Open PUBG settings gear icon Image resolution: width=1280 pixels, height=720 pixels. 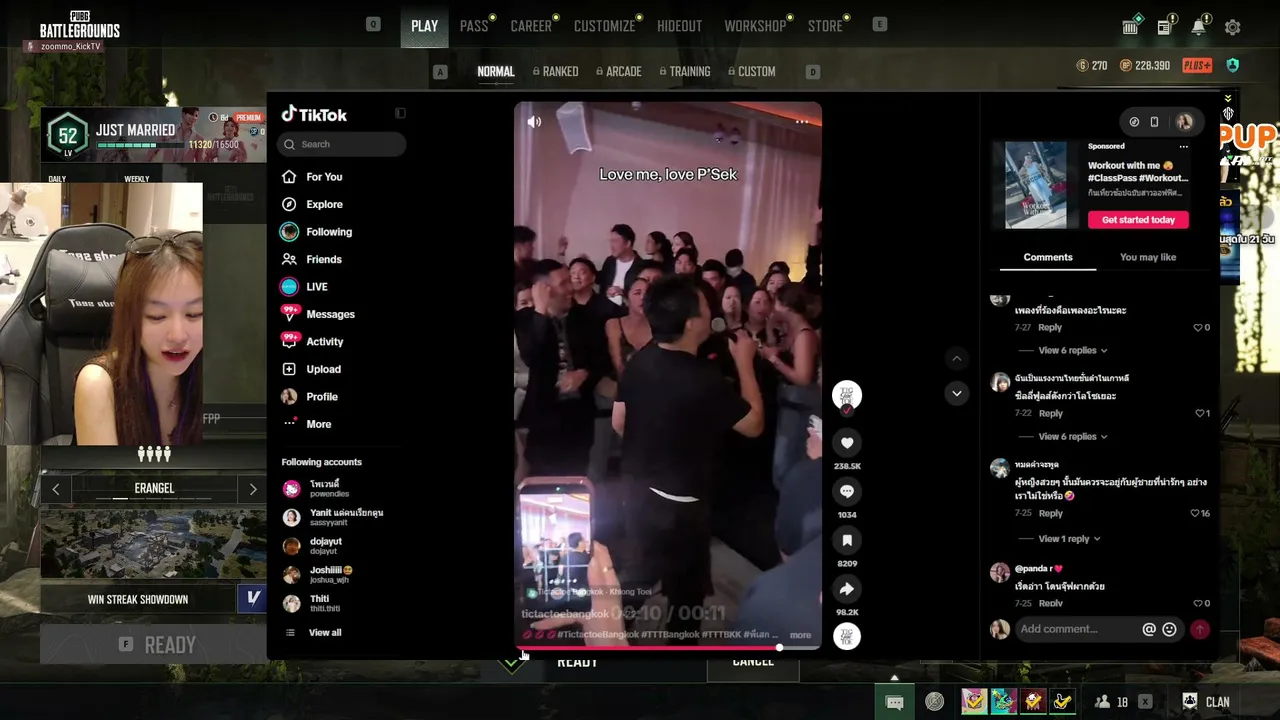1232,27
